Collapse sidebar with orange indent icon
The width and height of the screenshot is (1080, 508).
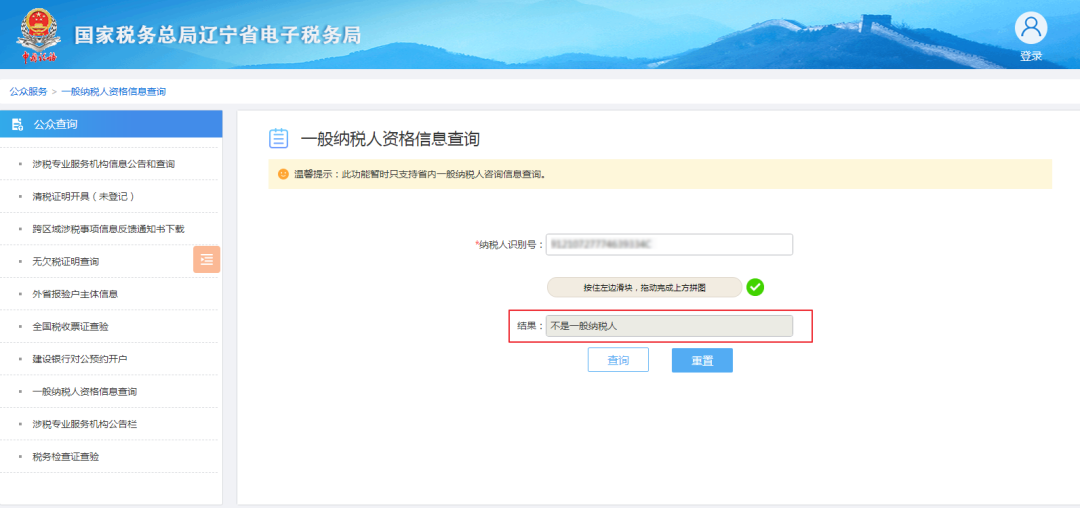(207, 260)
